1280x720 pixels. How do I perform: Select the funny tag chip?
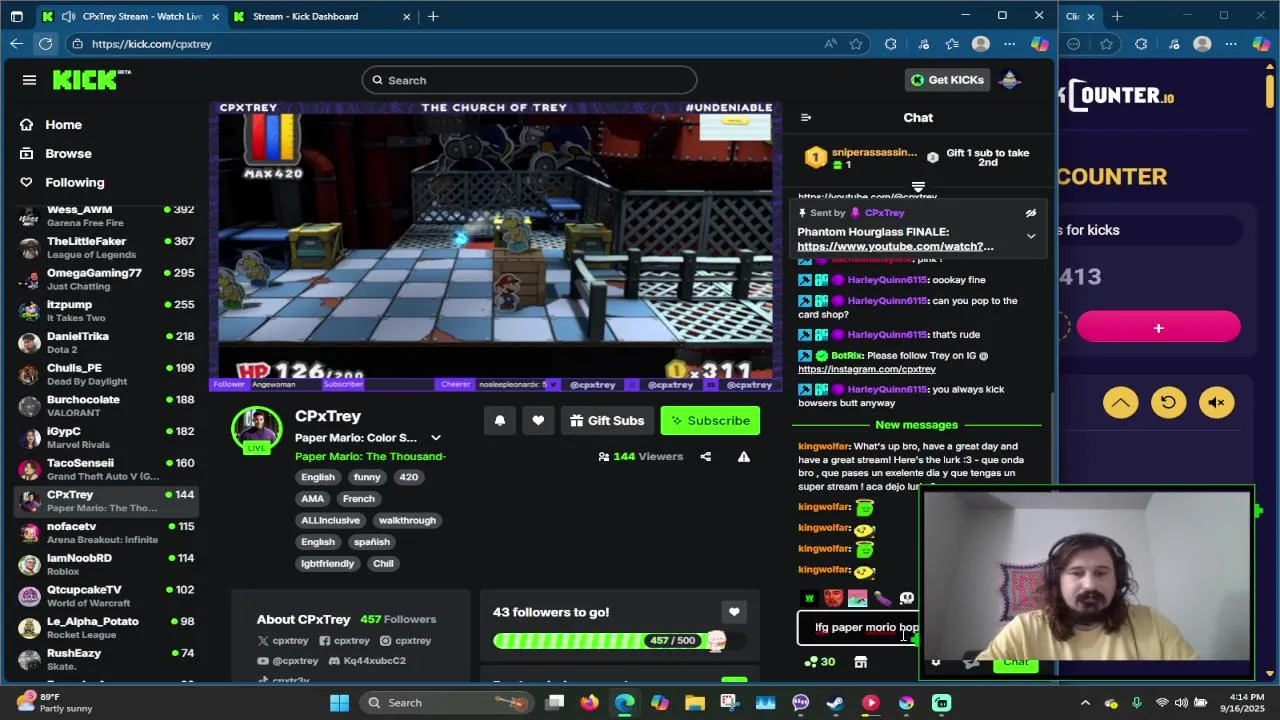point(367,477)
